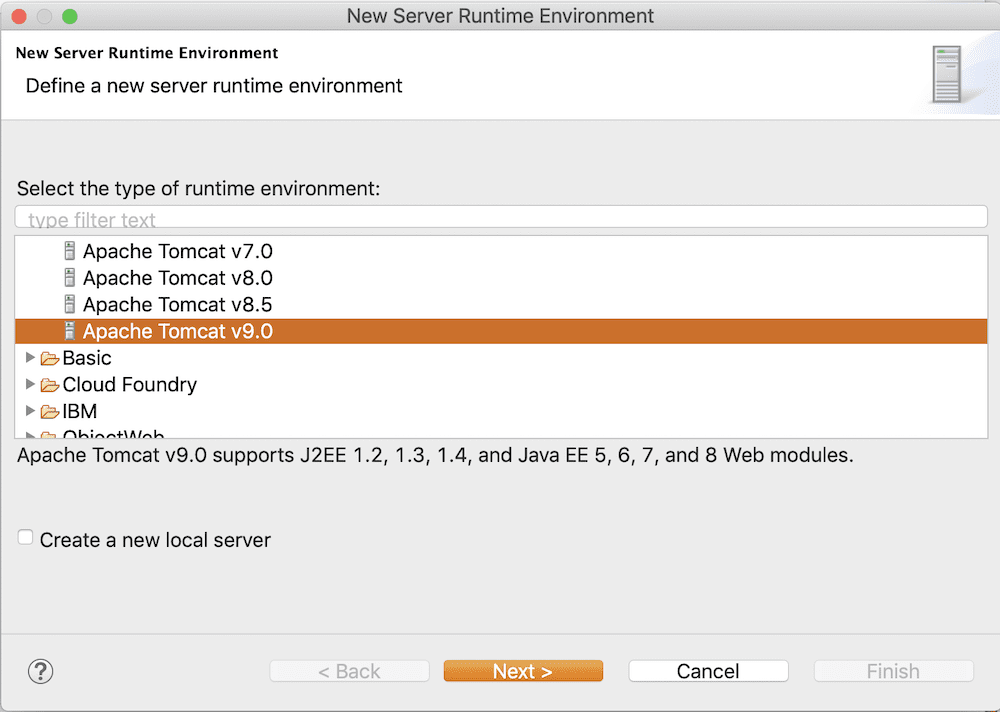1000x712 pixels.
Task: Close the dialog with the red window button
Action: (19, 17)
